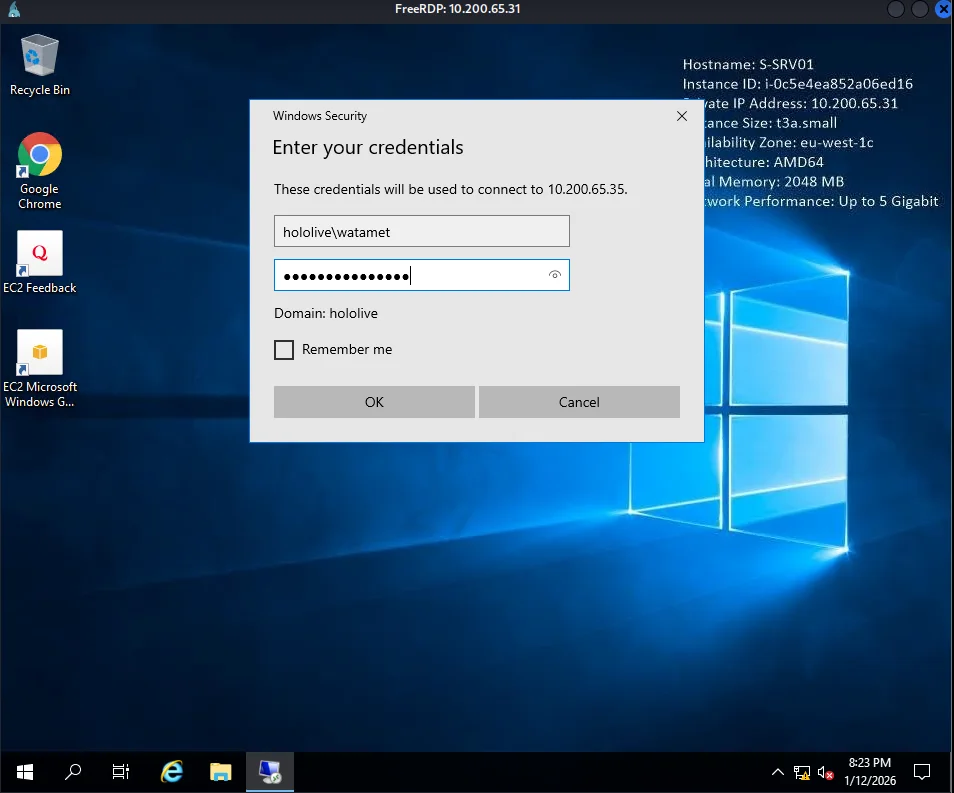Click the taskbar search magnifier icon
Image resolution: width=954 pixels, height=793 pixels.
click(x=73, y=772)
